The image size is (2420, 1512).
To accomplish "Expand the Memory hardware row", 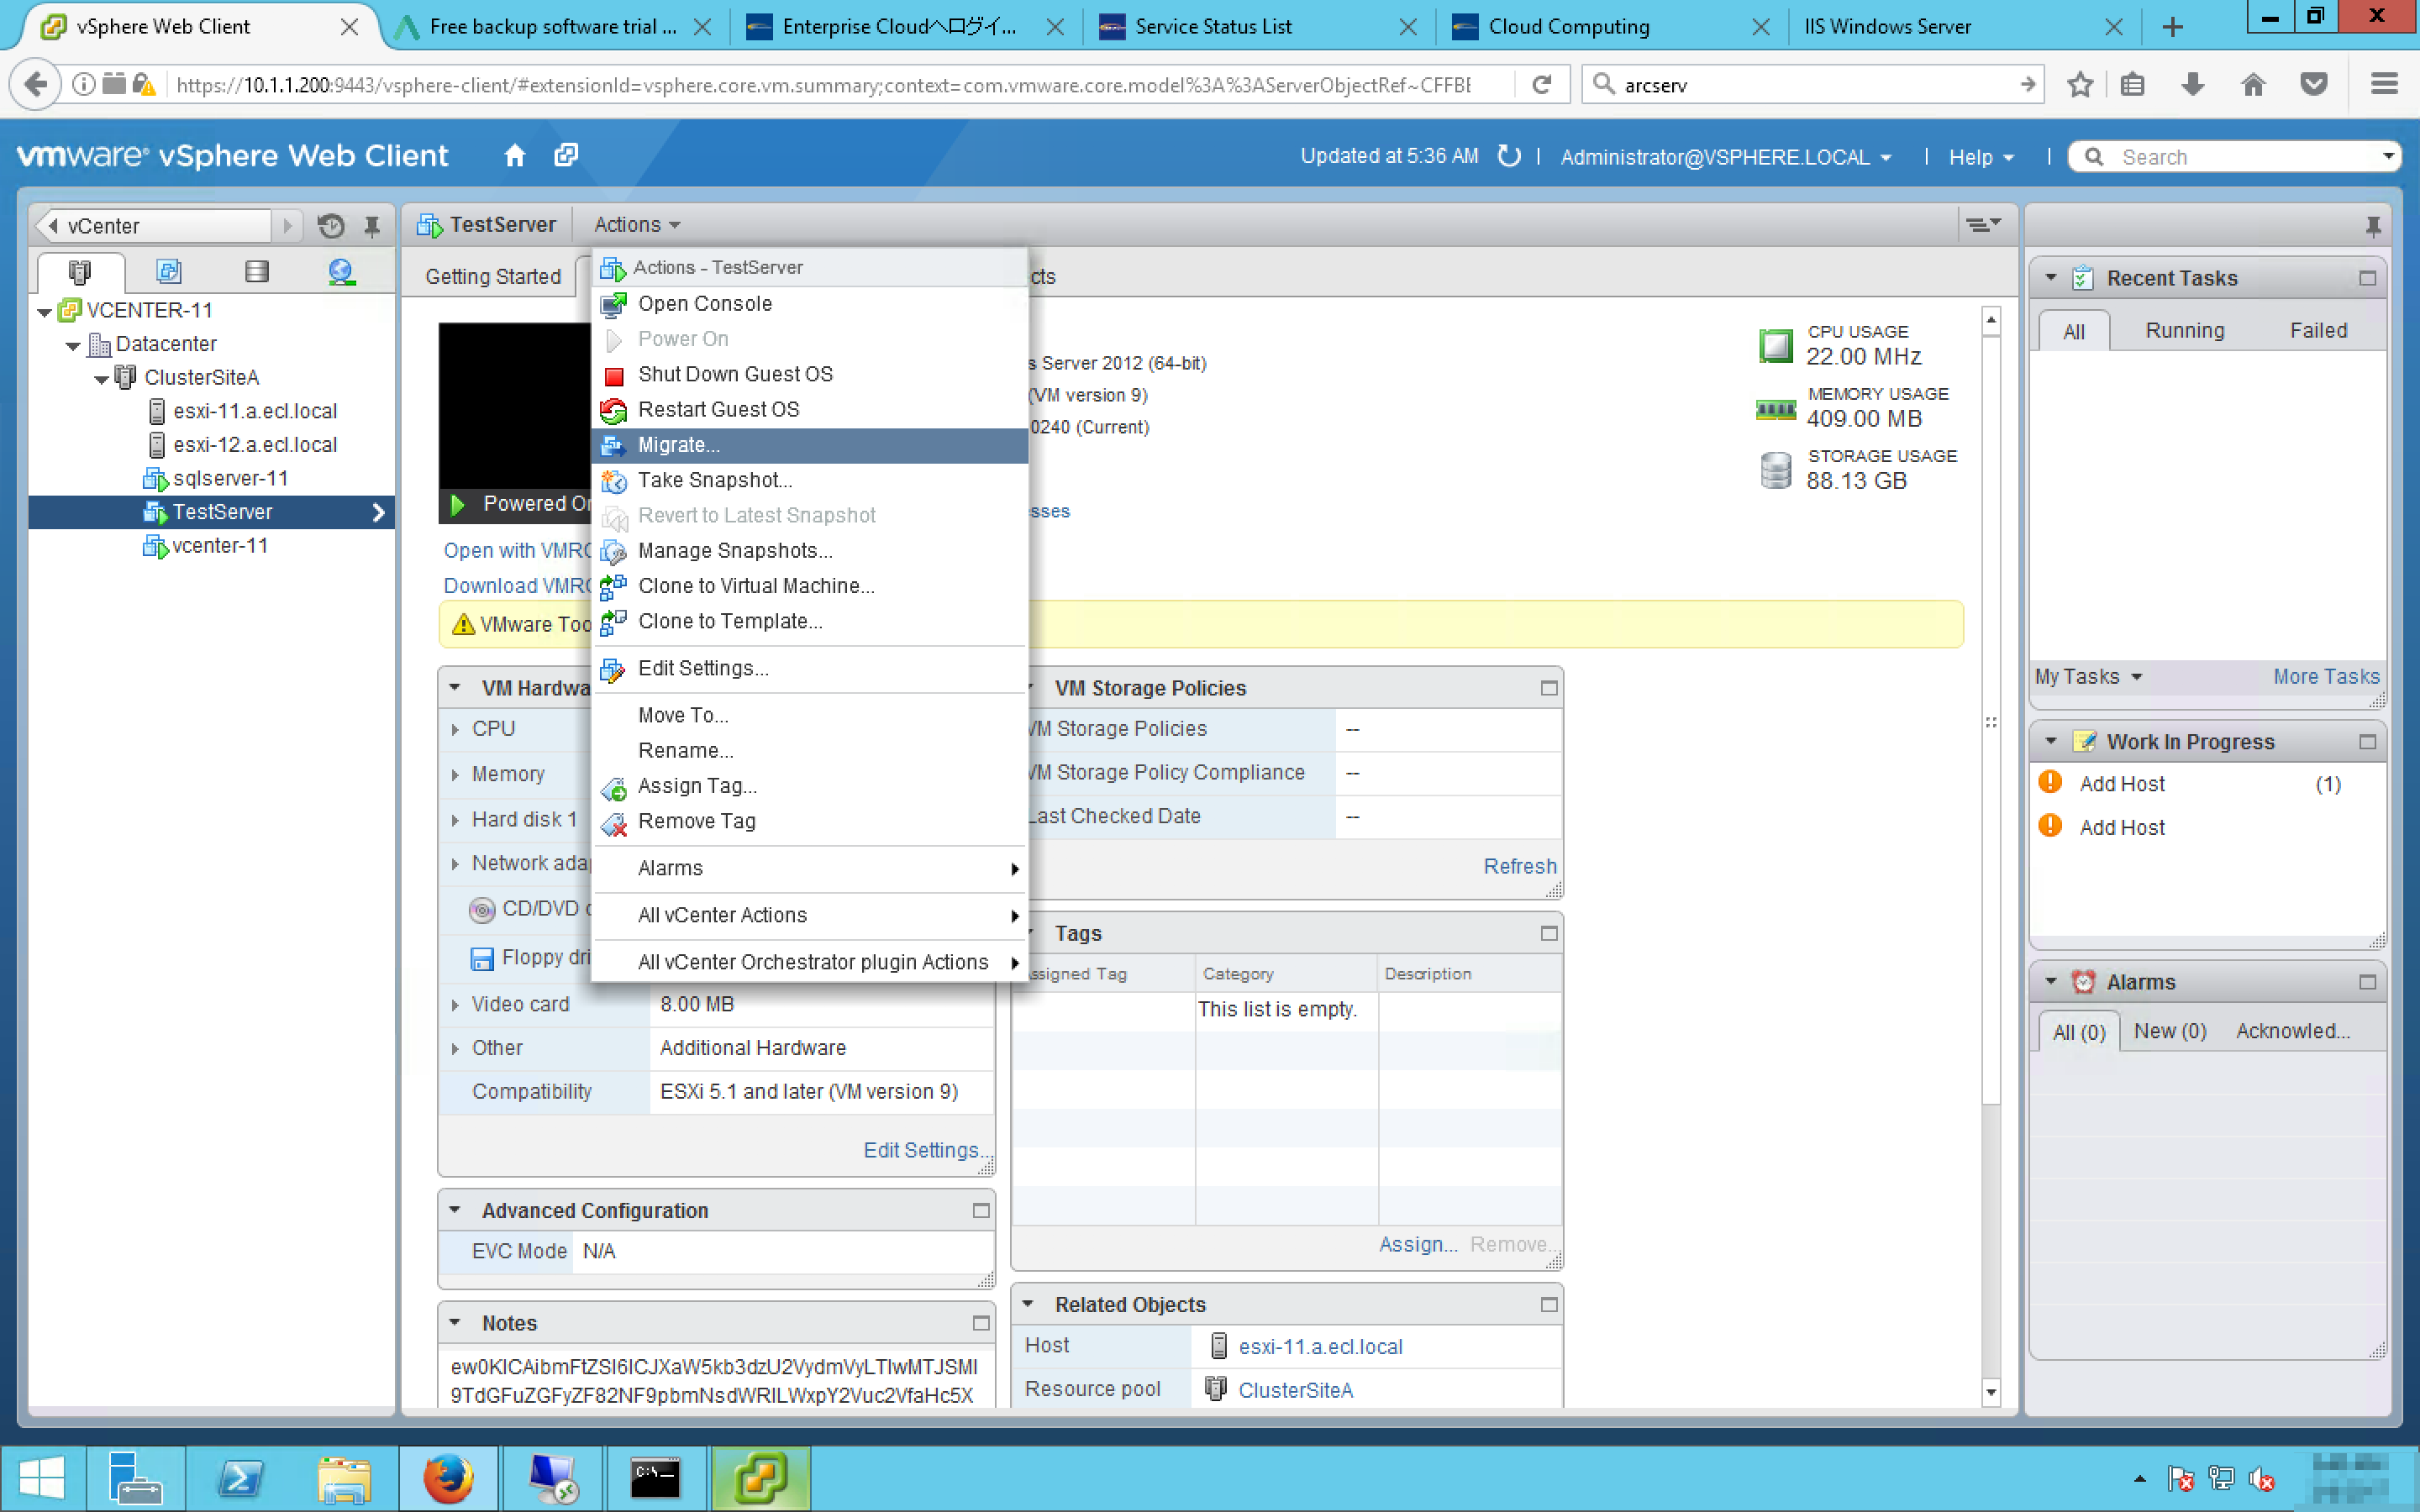I will pyautogui.click(x=455, y=775).
